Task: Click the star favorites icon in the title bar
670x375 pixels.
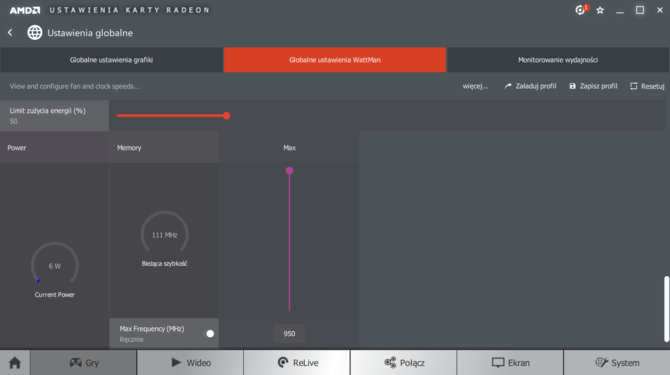Action: pos(600,10)
